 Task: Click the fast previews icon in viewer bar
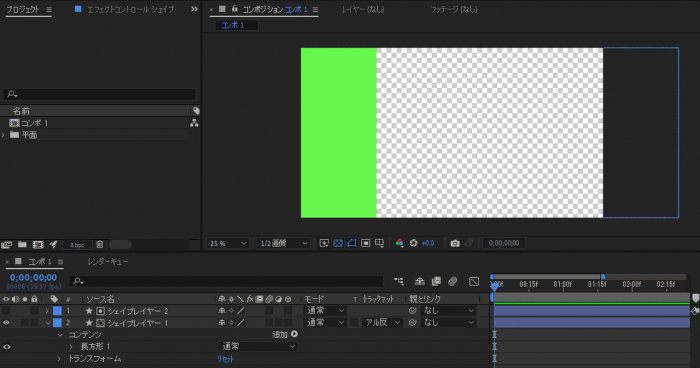click(x=366, y=243)
